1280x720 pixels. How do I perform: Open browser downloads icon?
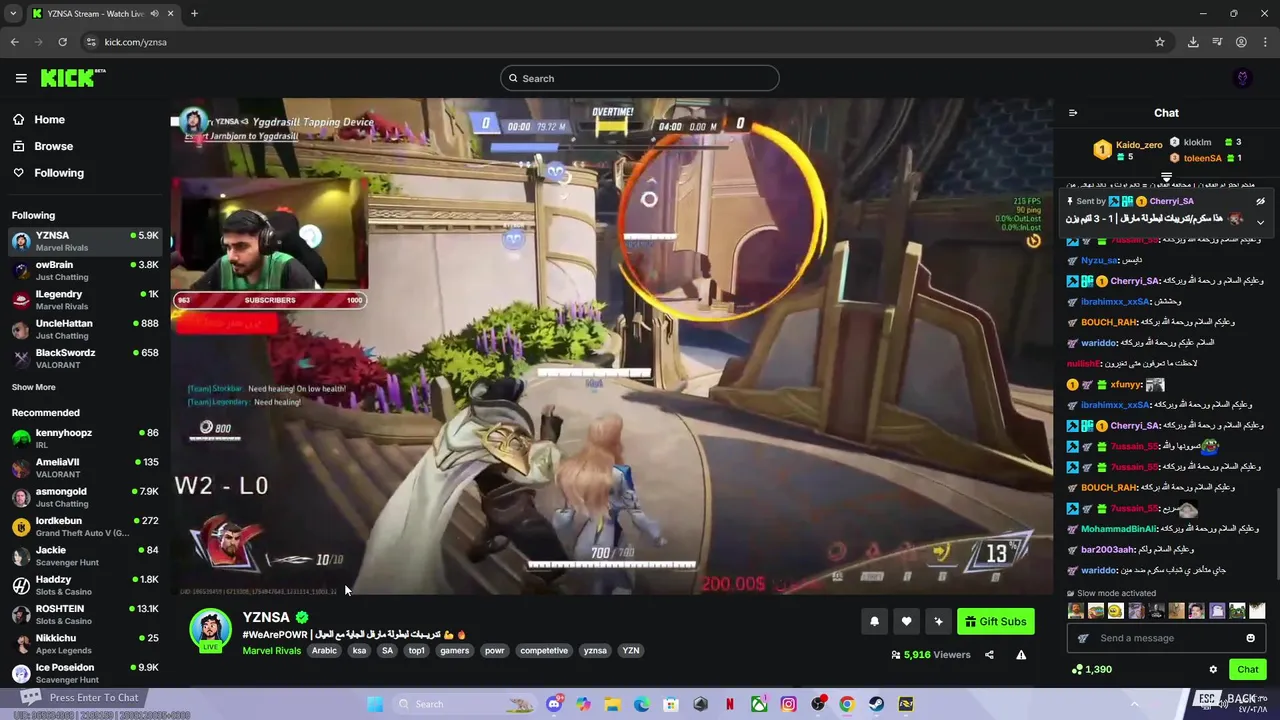(1193, 42)
